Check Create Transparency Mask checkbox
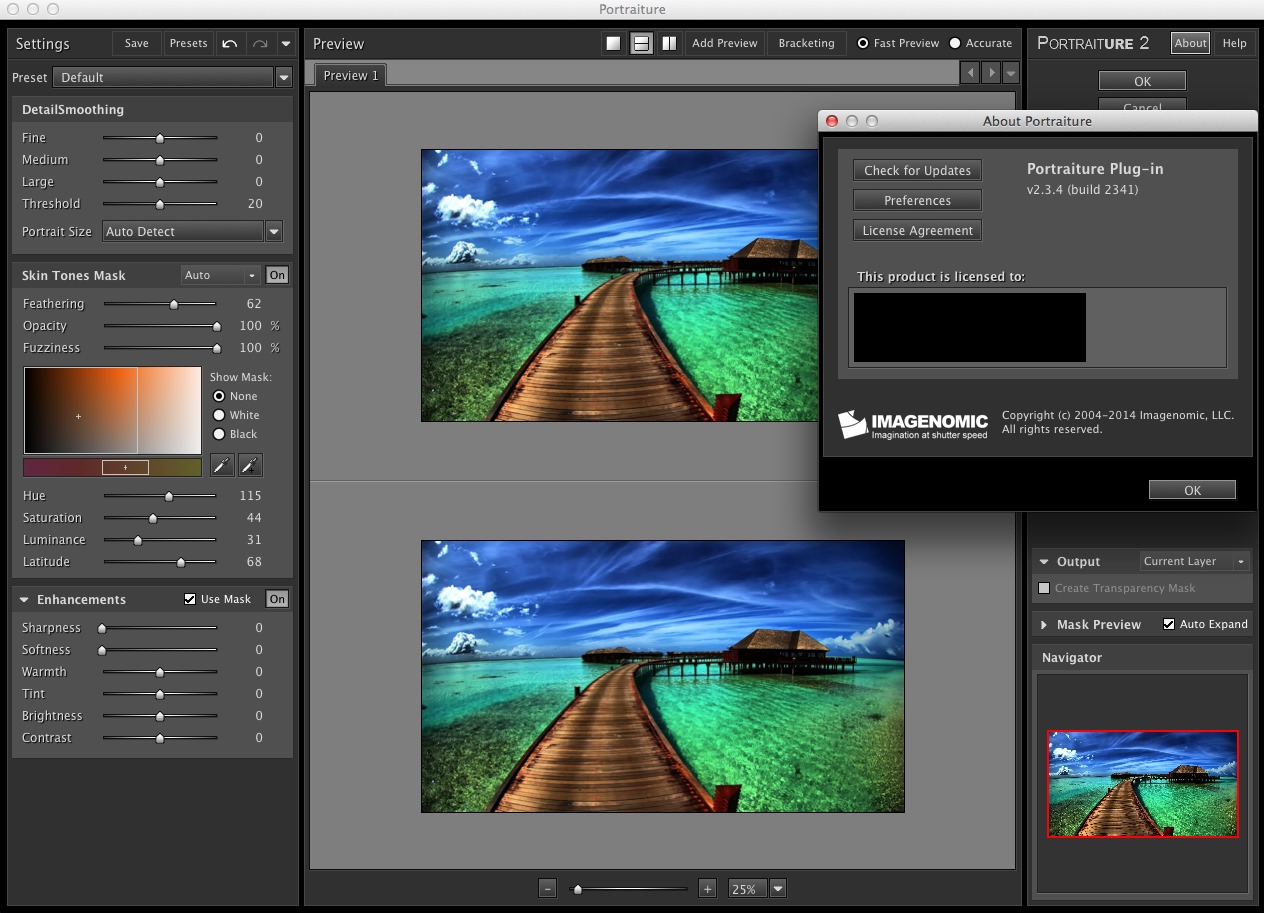Image resolution: width=1264 pixels, height=913 pixels. [1045, 588]
